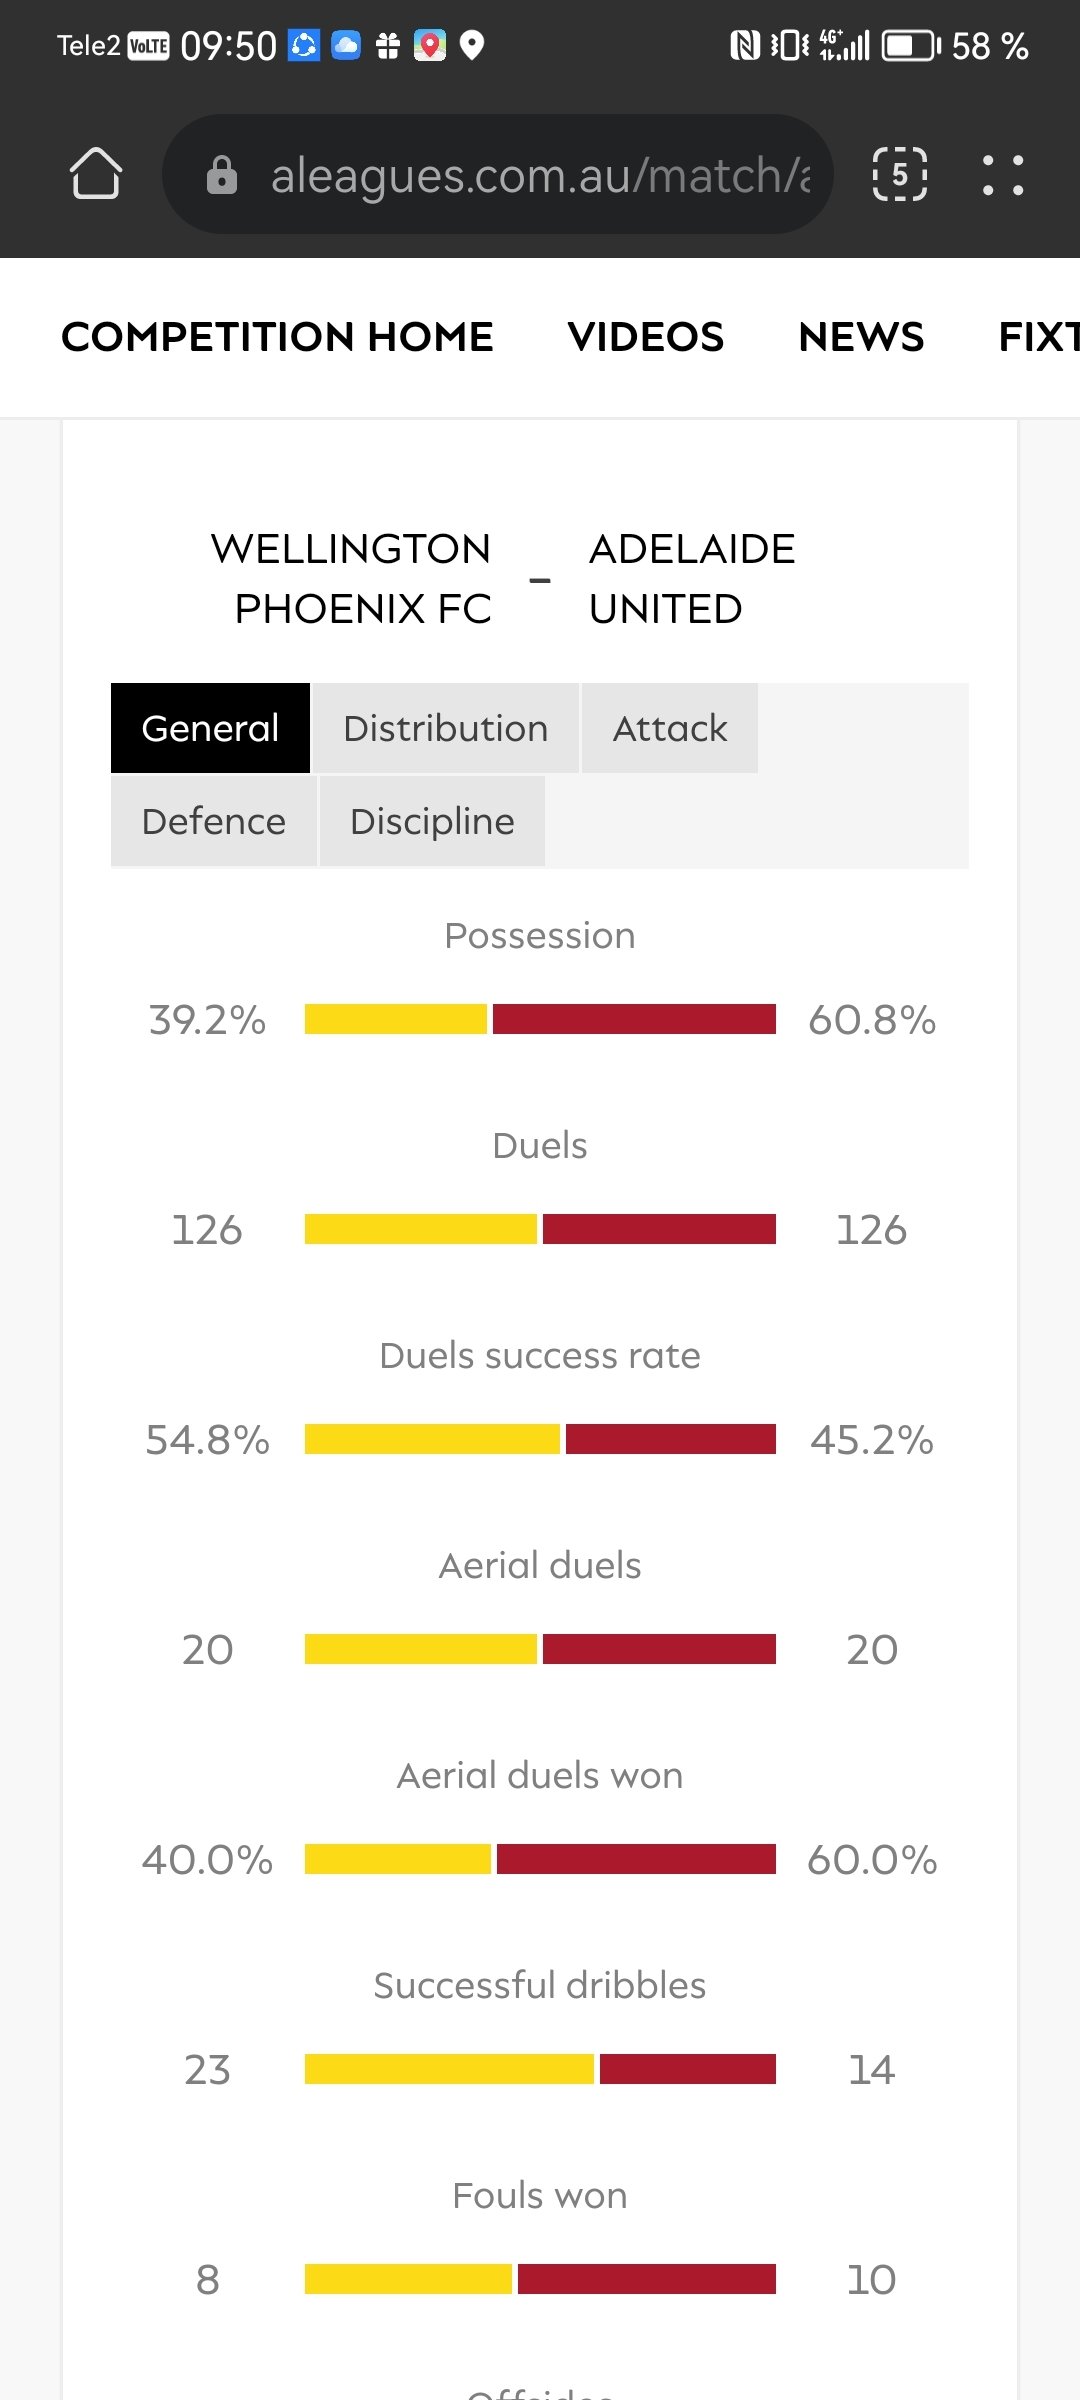The width and height of the screenshot is (1080, 2400).
Task: Open the Videos menu item
Action: point(645,337)
